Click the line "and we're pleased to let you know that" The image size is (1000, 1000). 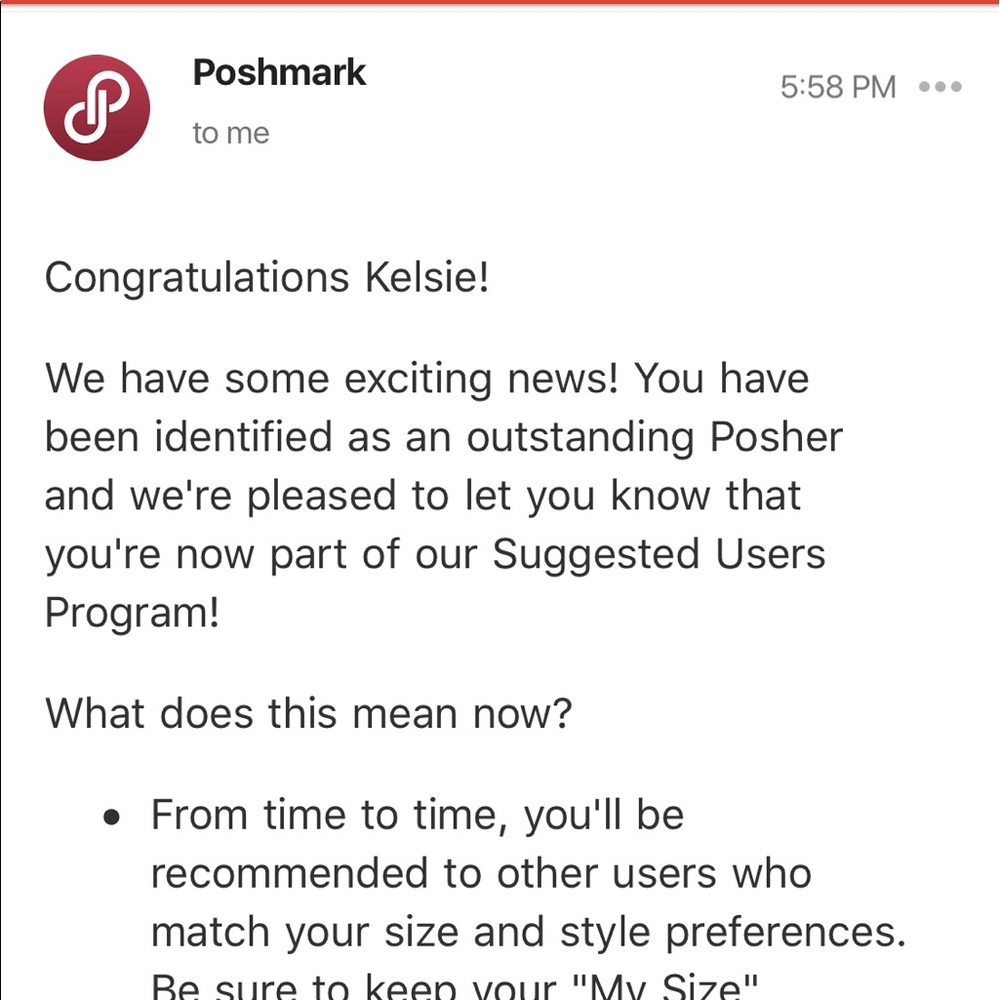click(423, 495)
